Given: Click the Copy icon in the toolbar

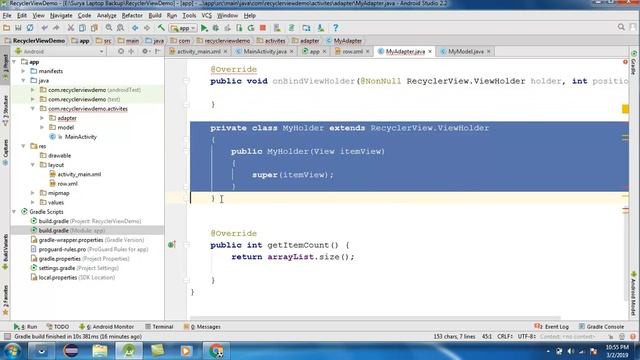Looking at the screenshot, I should (x=82, y=28).
